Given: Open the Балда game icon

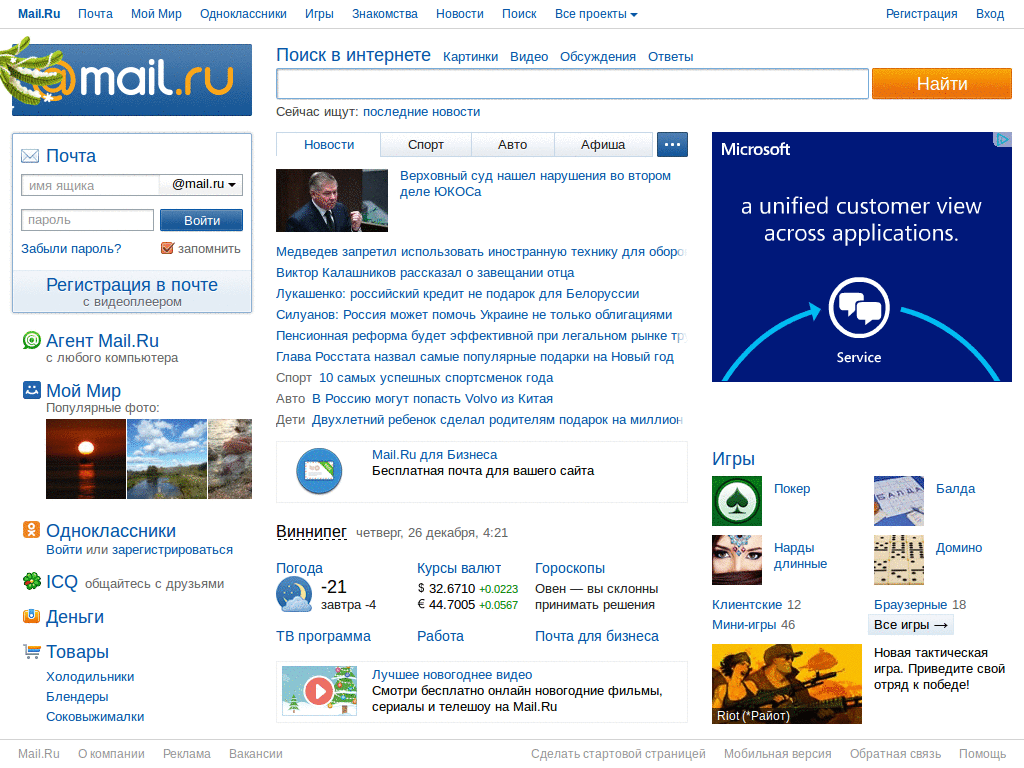Looking at the screenshot, I should pos(899,501).
